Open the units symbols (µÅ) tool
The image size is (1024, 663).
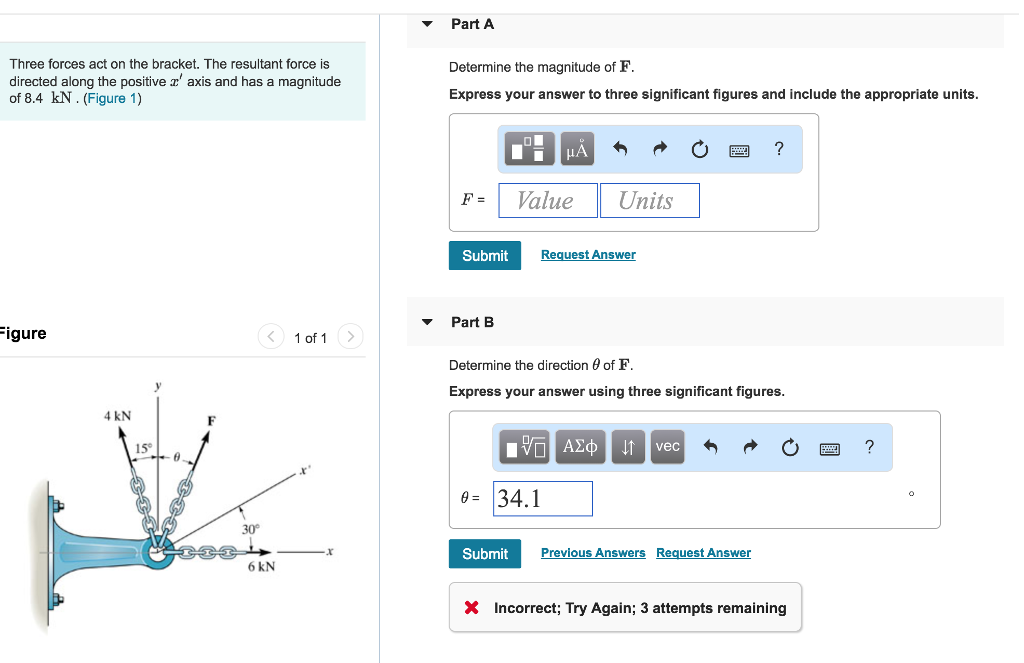coord(577,150)
